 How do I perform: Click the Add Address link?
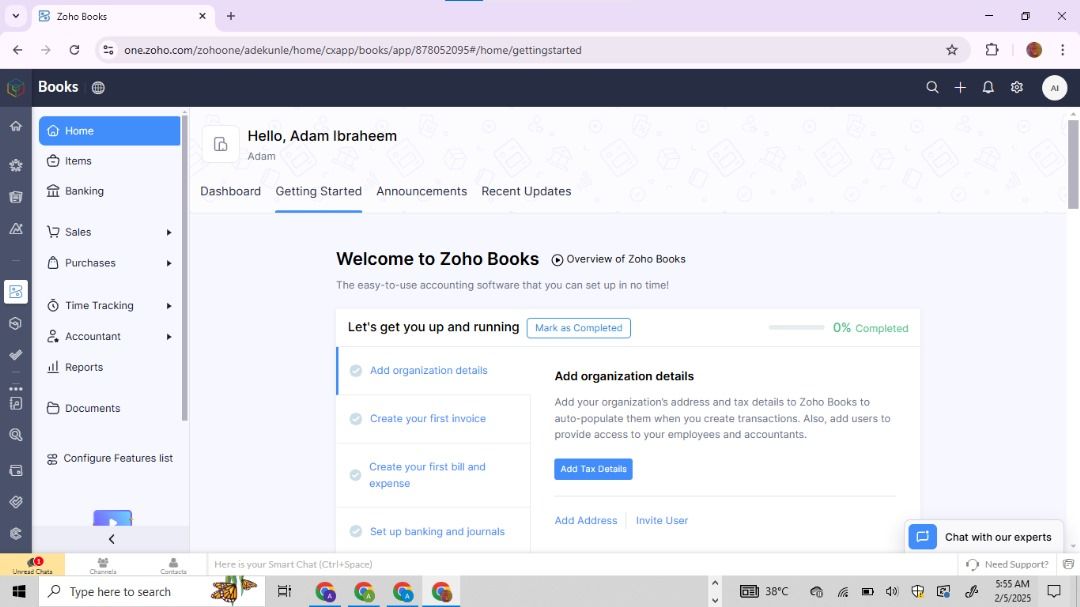click(x=585, y=521)
